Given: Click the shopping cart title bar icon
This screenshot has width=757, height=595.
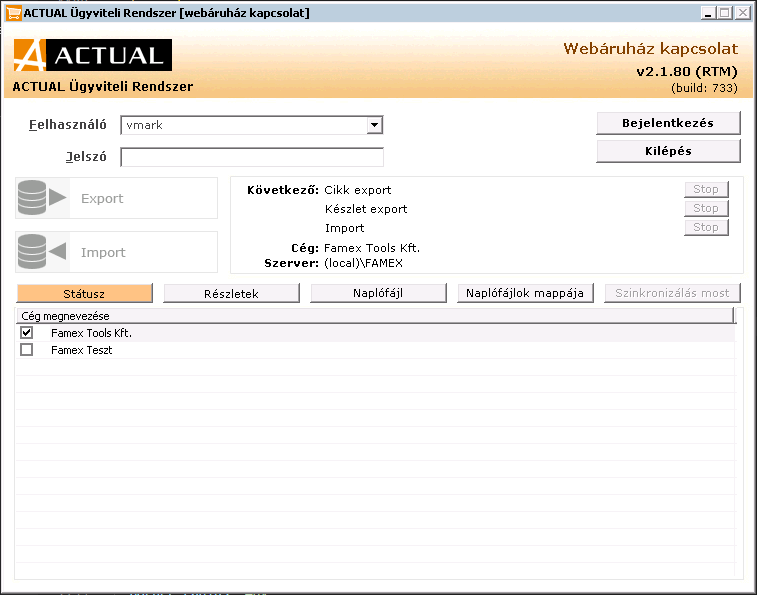Looking at the screenshot, I should (13, 12).
